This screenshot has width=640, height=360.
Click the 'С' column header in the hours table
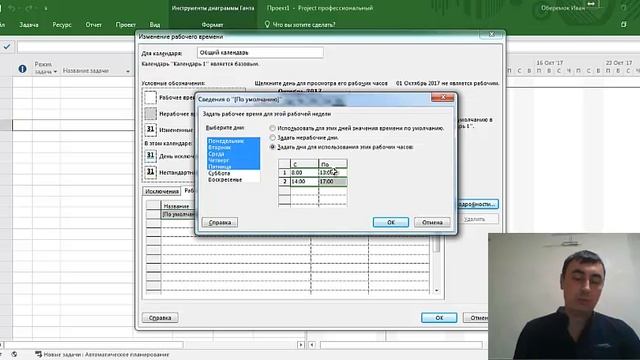(x=304, y=164)
